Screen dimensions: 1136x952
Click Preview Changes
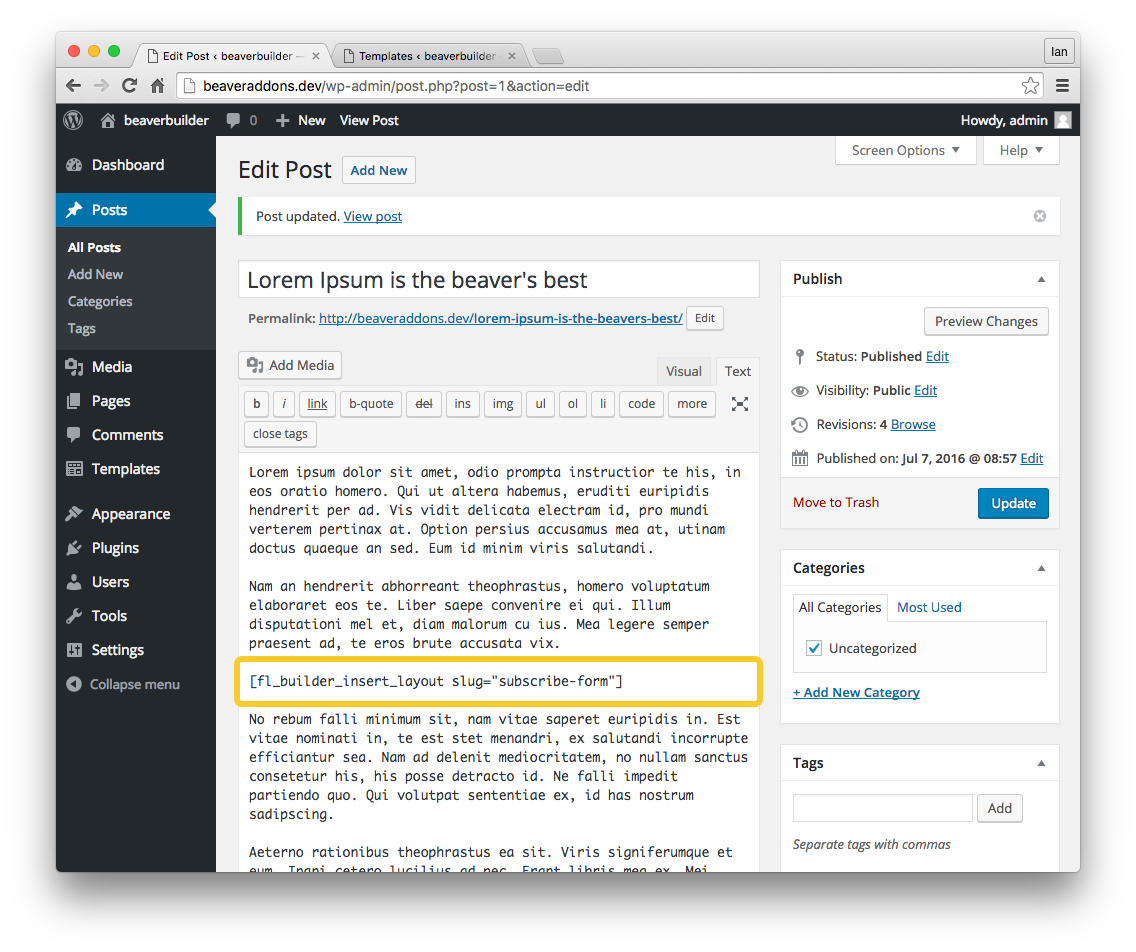(986, 322)
